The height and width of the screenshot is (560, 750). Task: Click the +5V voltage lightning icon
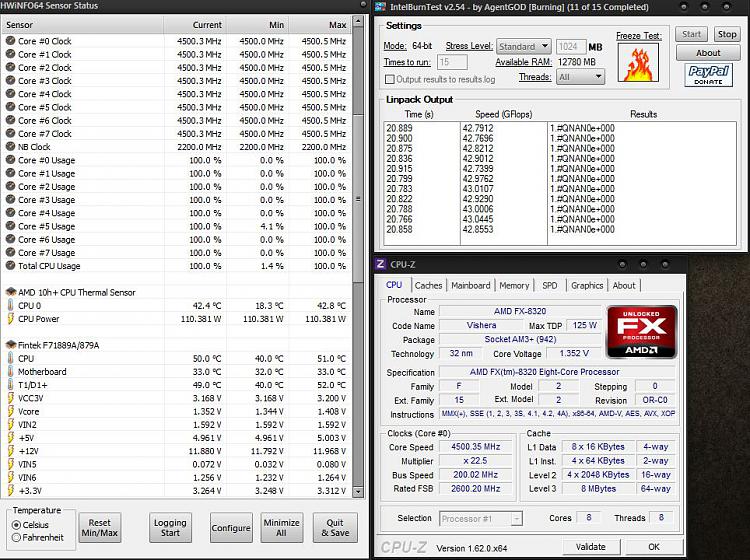(11, 438)
